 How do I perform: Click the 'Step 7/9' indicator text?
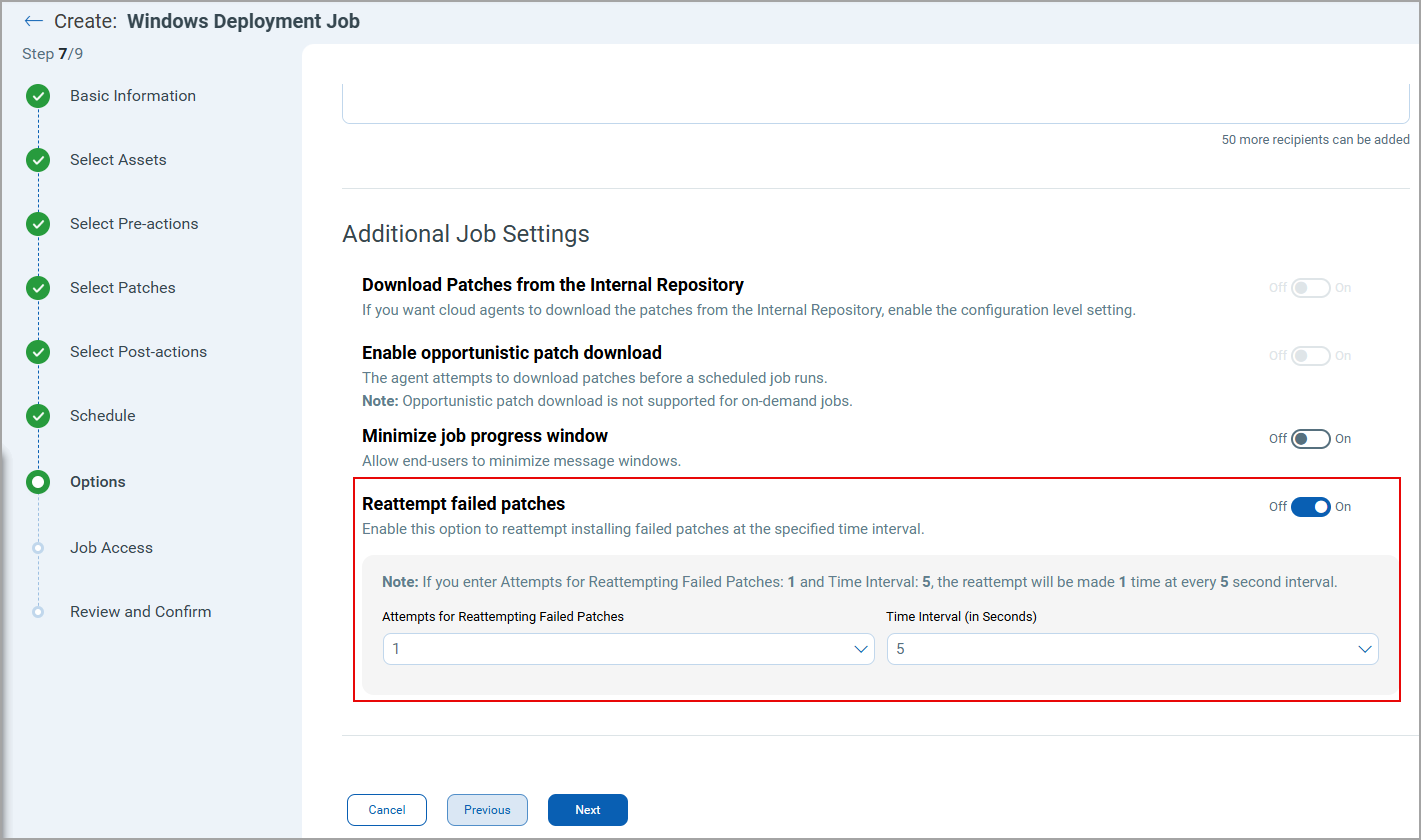(x=53, y=54)
